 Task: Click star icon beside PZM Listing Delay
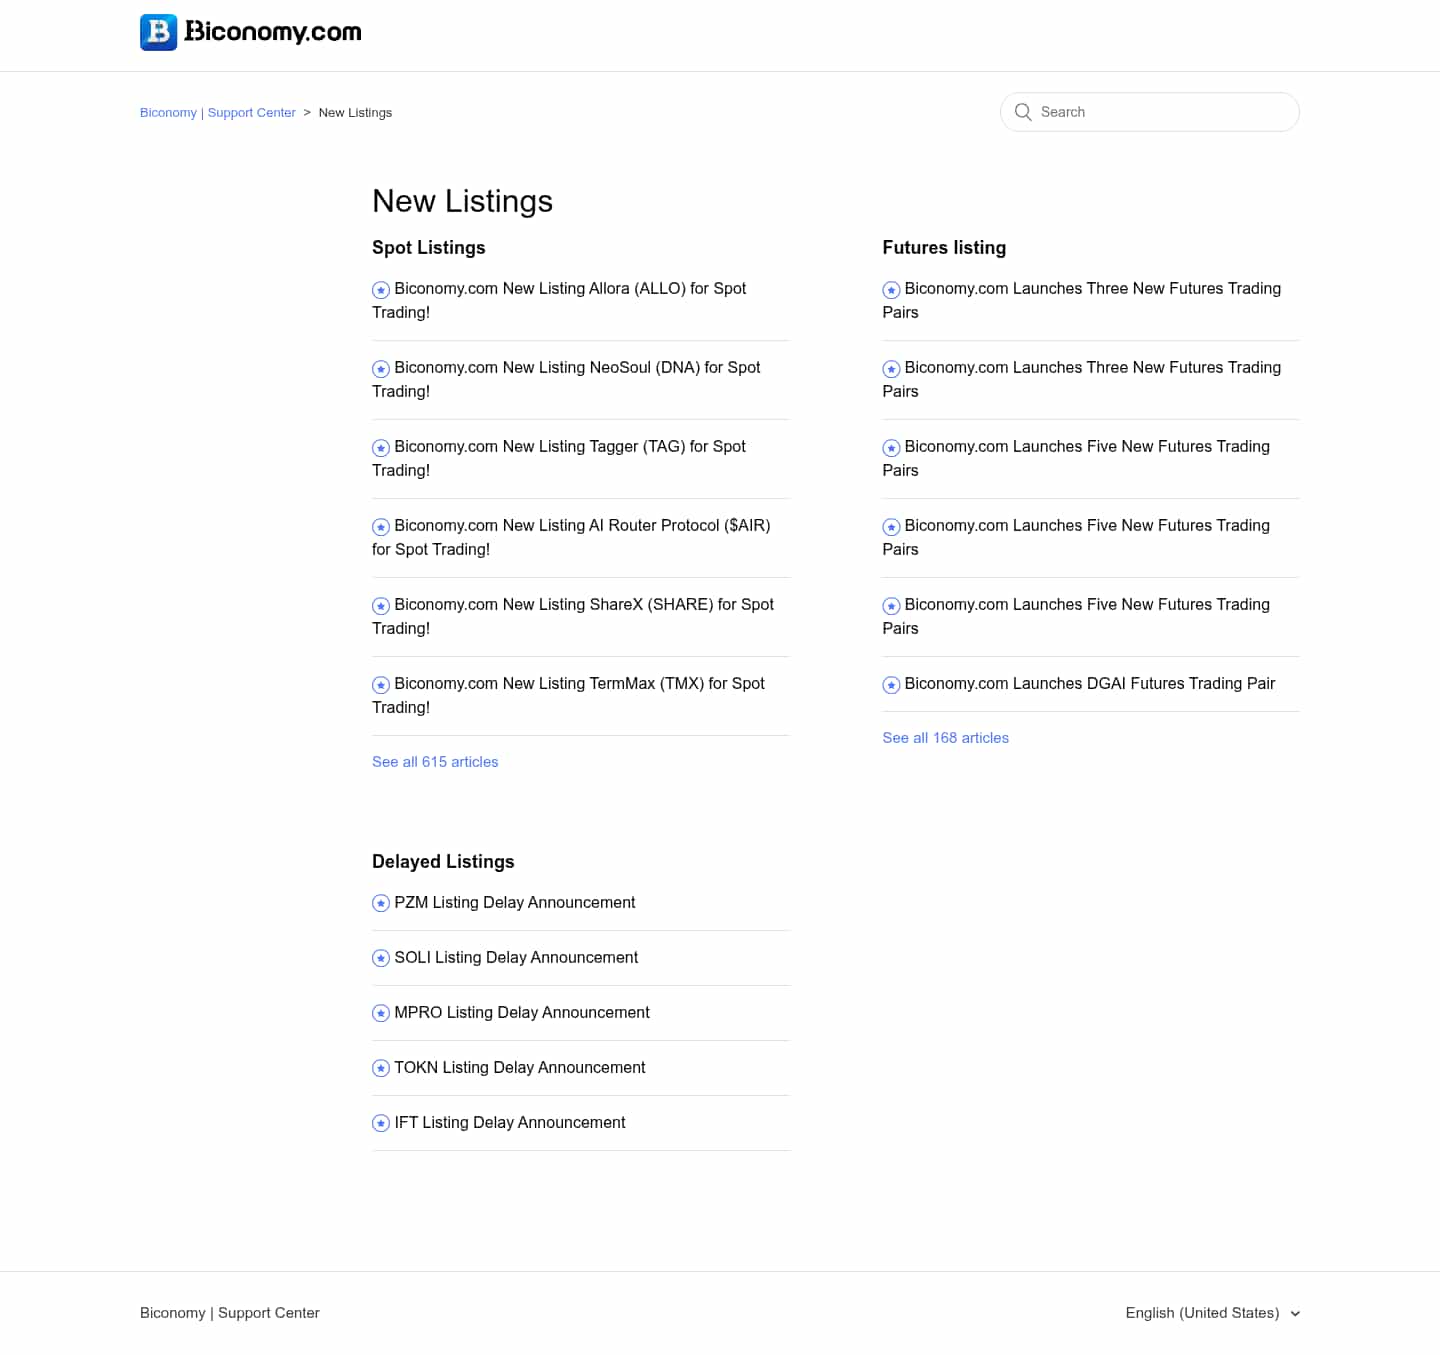pos(381,903)
